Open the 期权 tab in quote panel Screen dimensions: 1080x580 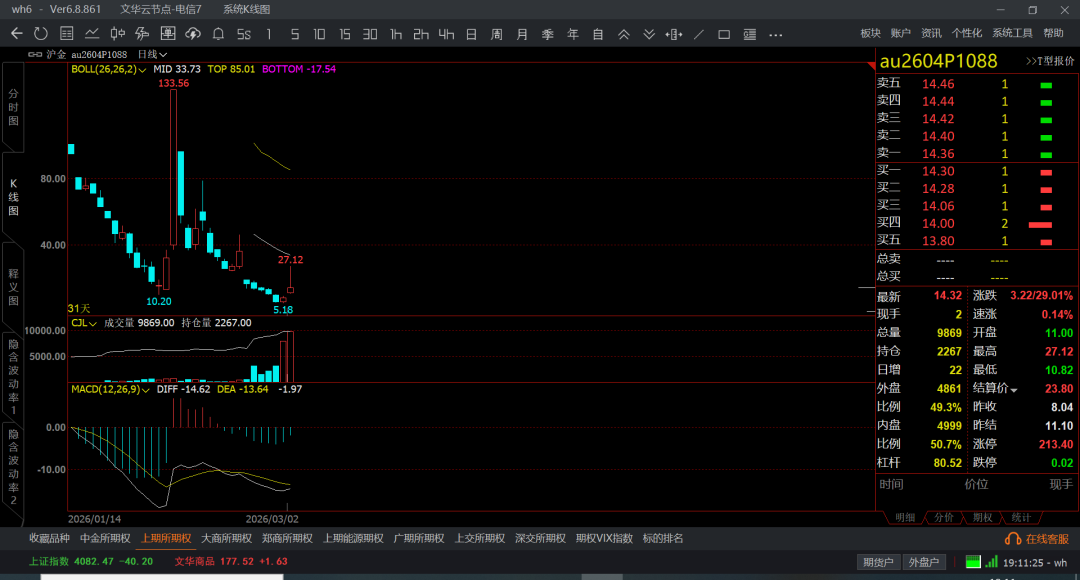click(982, 517)
